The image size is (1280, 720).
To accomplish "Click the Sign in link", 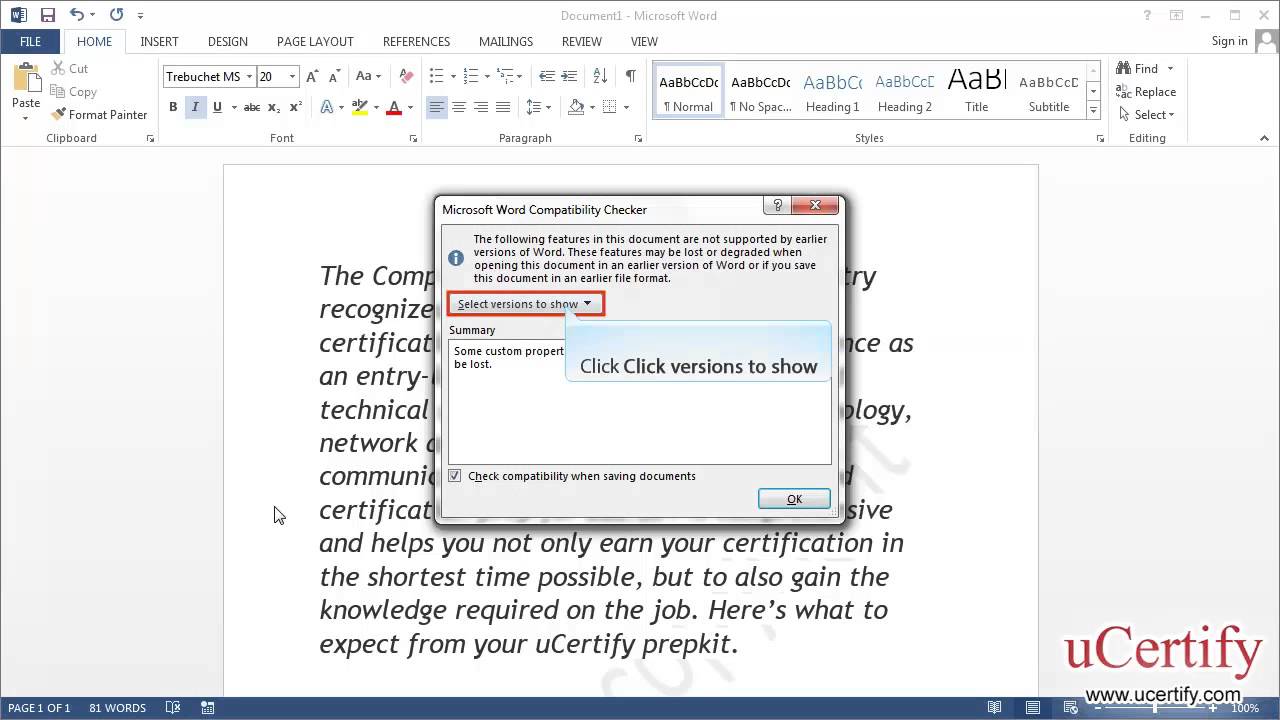I will pos(1229,41).
